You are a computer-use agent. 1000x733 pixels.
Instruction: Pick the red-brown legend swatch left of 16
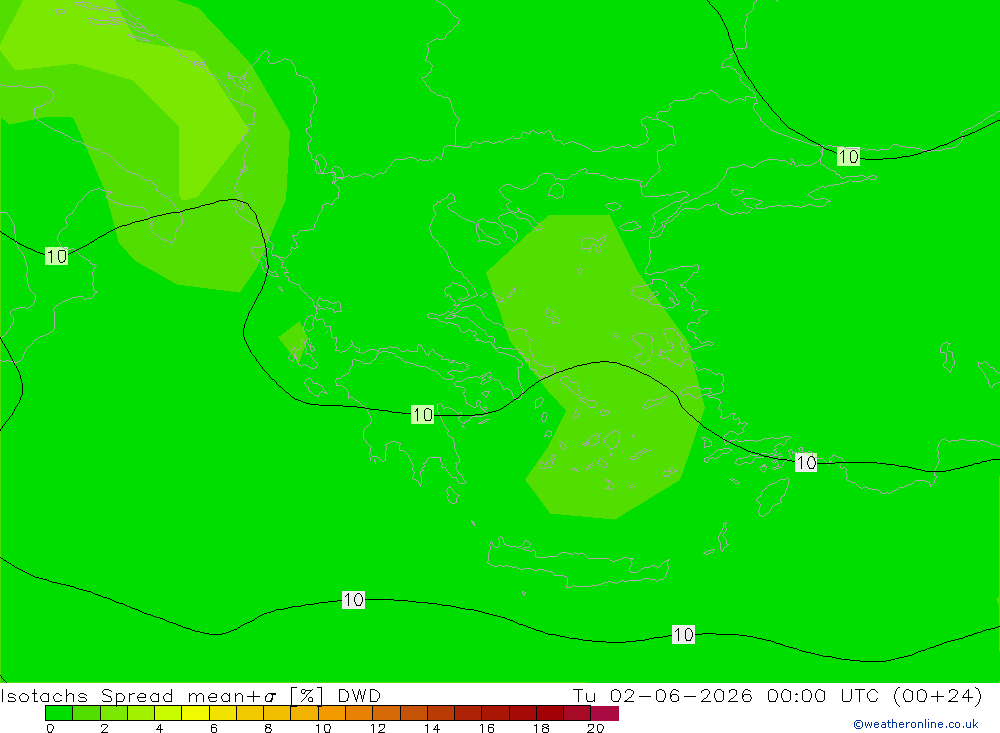click(469, 713)
